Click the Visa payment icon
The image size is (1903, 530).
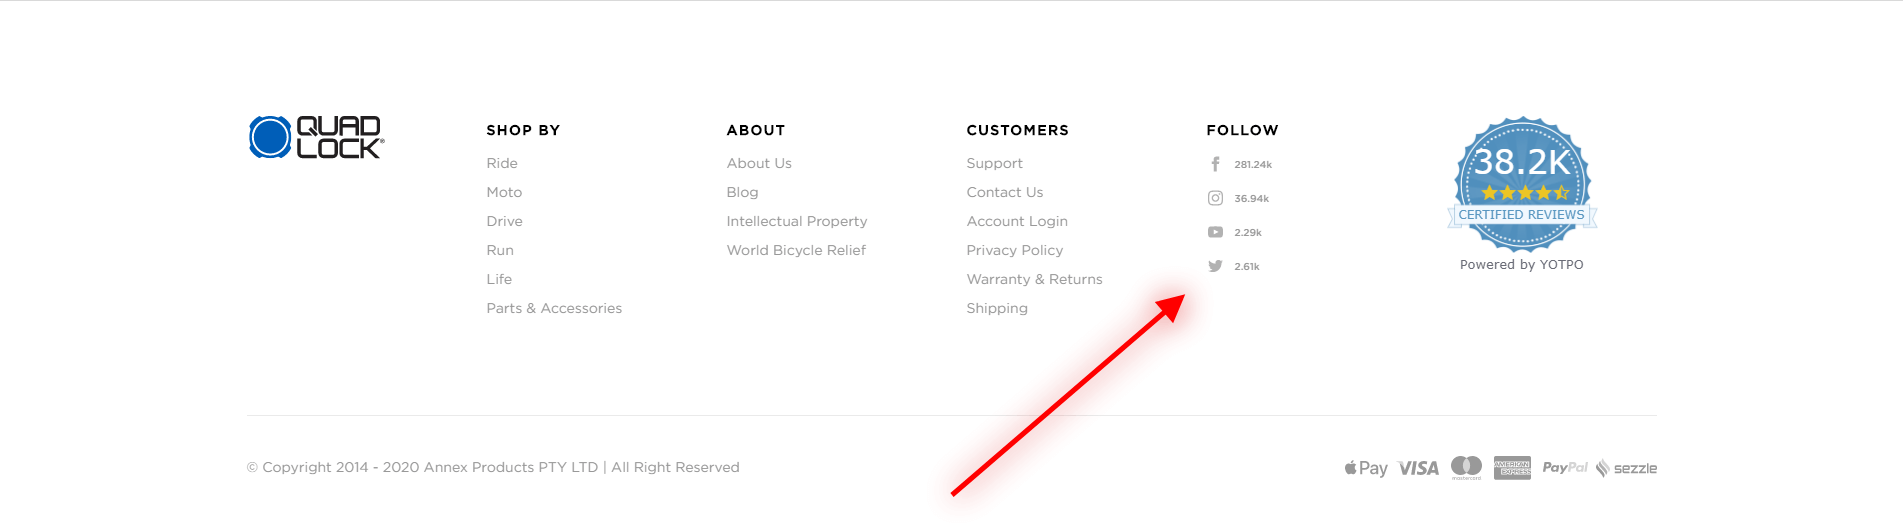click(1418, 468)
